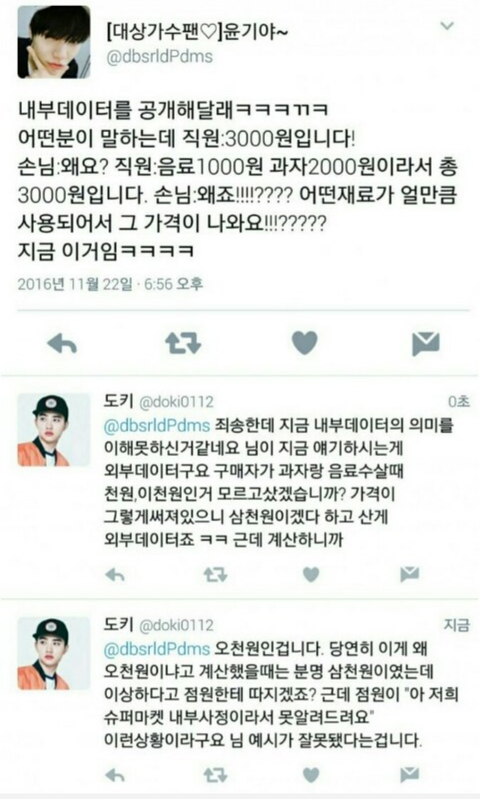Reply to the main tweet by 윤기야~
The height and width of the screenshot is (799, 480).
click(62, 344)
